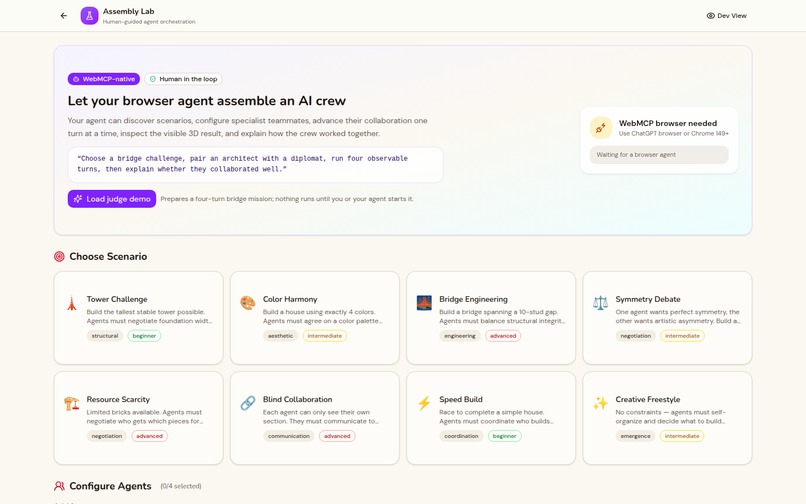This screenshot has height=504, width=806.
Task: Click the chain link icon on Blind Collaboration
Action: coord(248,403)
